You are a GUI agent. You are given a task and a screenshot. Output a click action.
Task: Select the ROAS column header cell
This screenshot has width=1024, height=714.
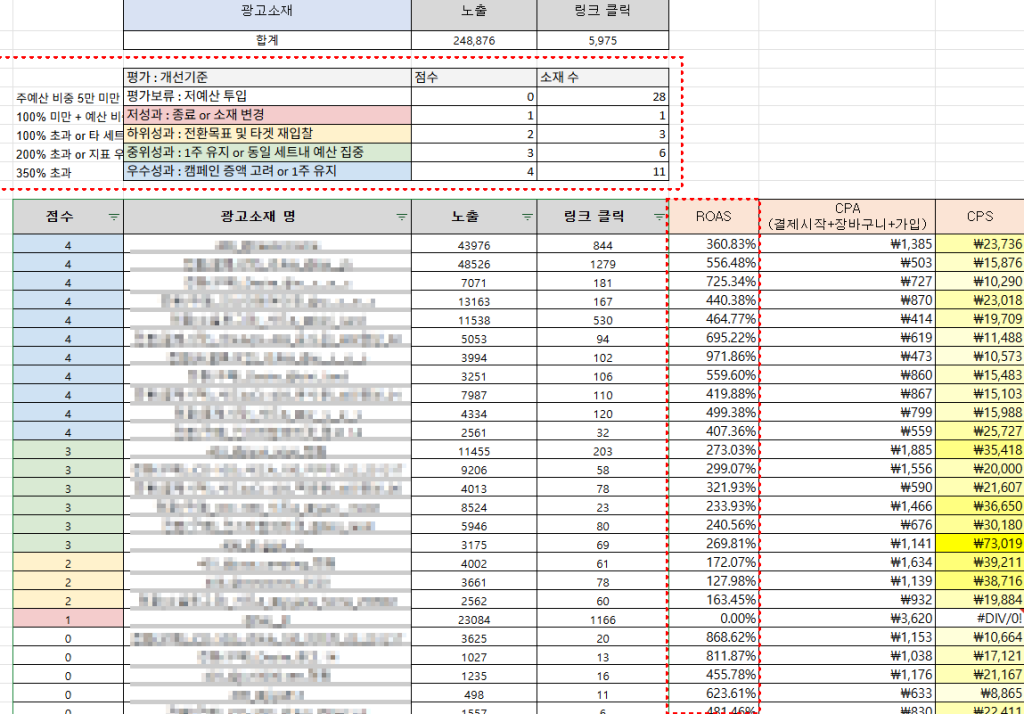[x=713, y=216]
